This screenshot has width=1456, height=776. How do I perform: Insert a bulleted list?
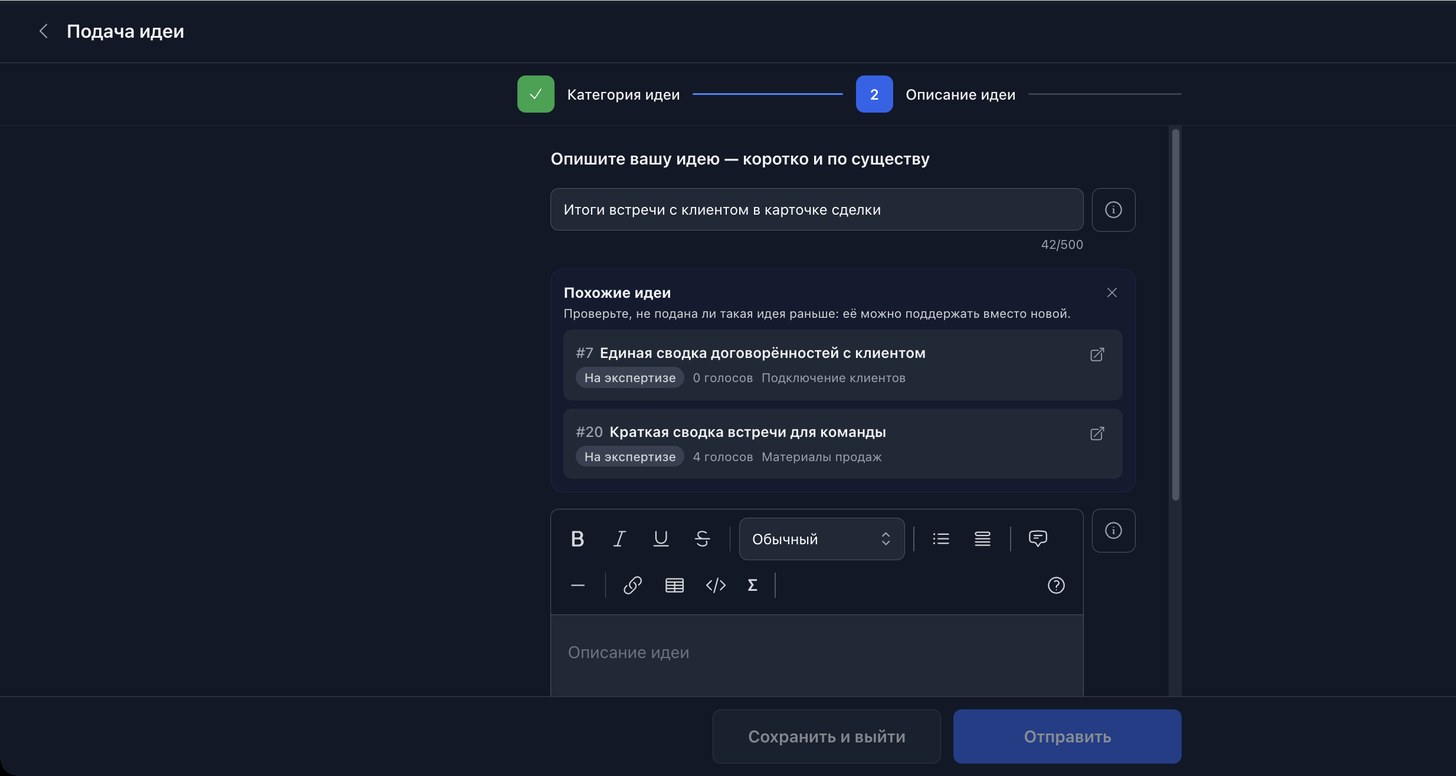click(941, 539)
